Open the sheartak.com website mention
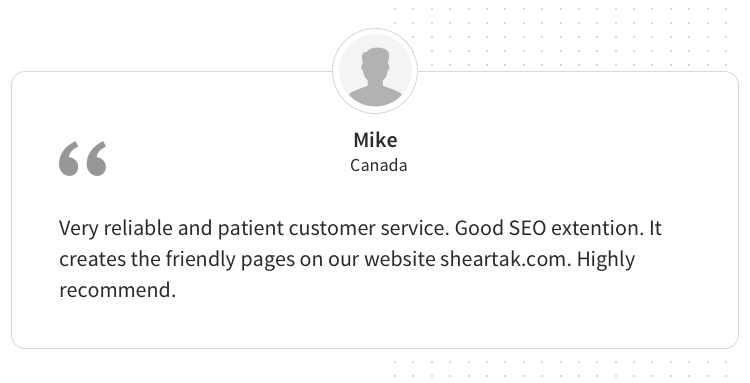 coord(506,259)
